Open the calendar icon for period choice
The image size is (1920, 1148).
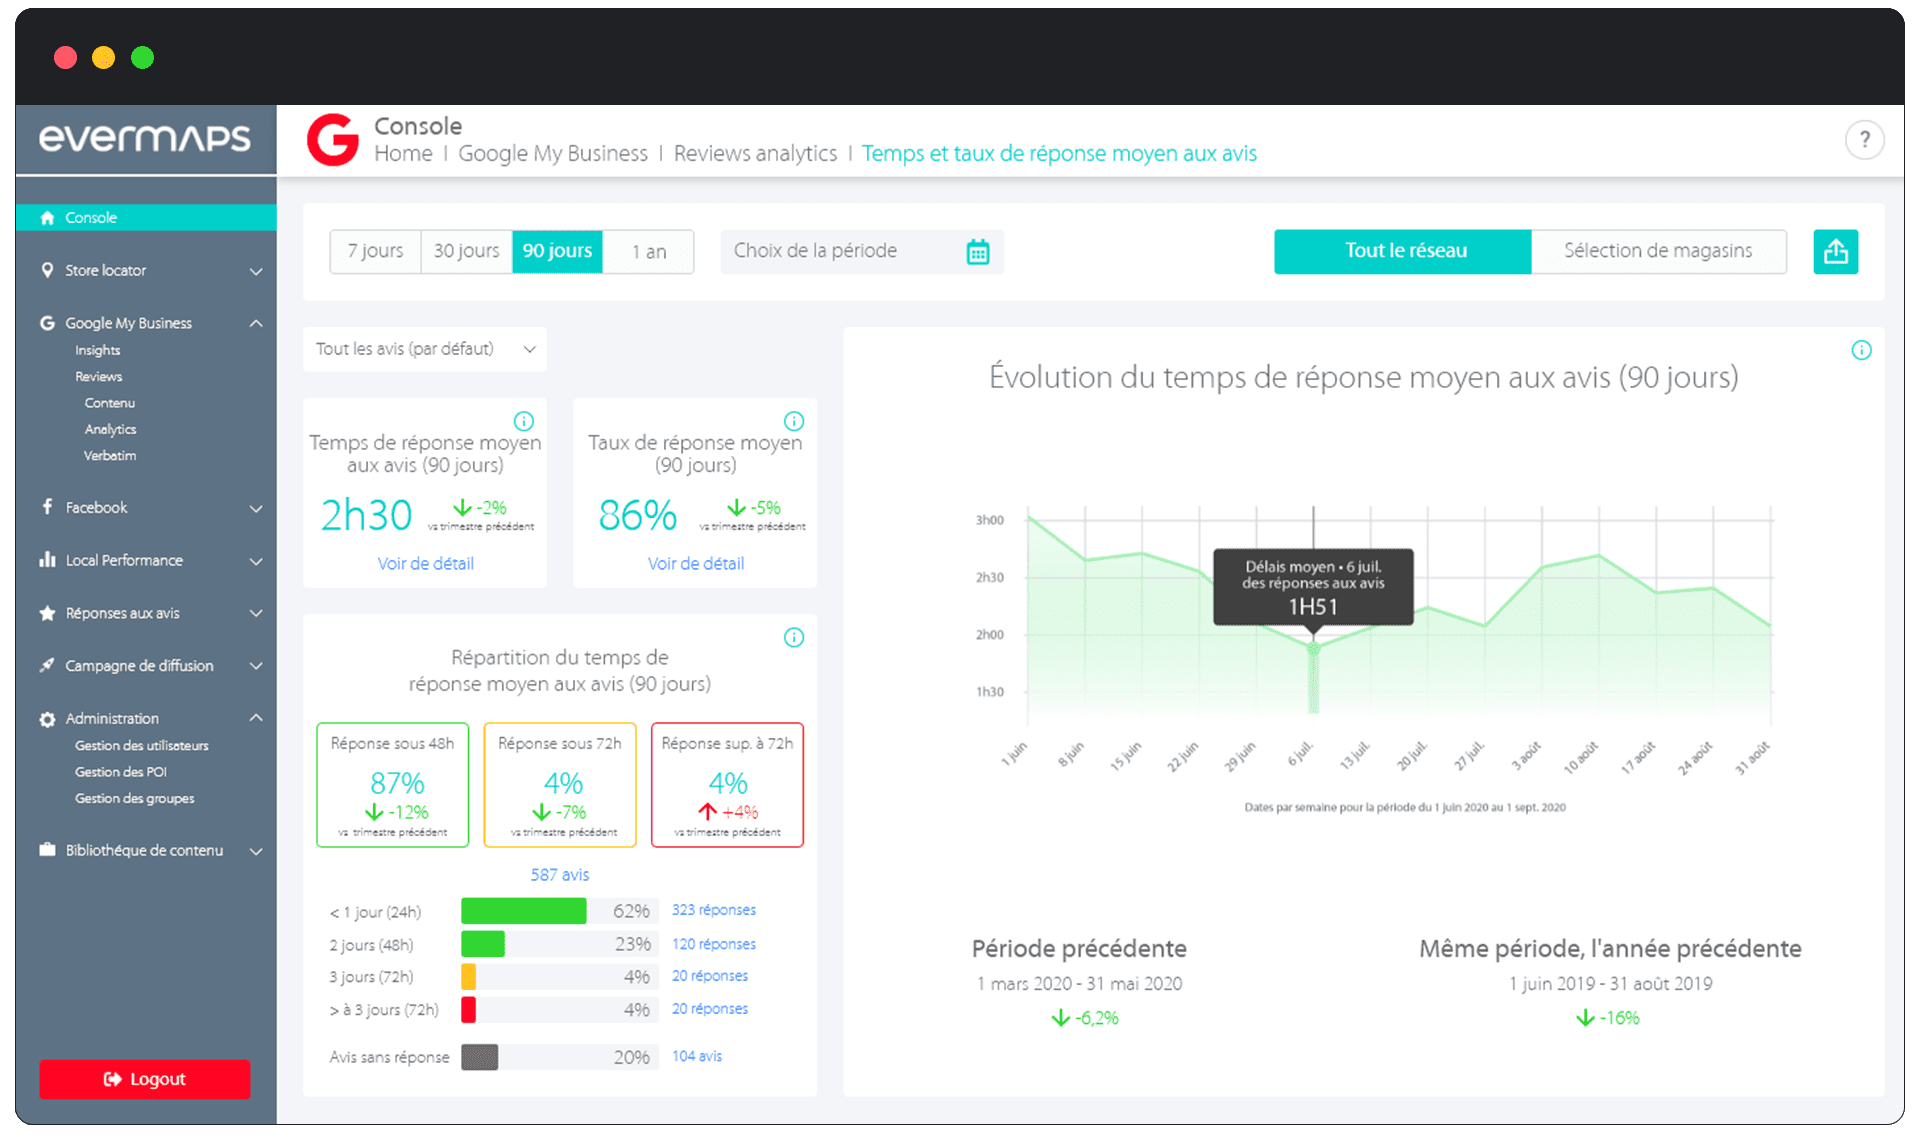coord(978,252)
